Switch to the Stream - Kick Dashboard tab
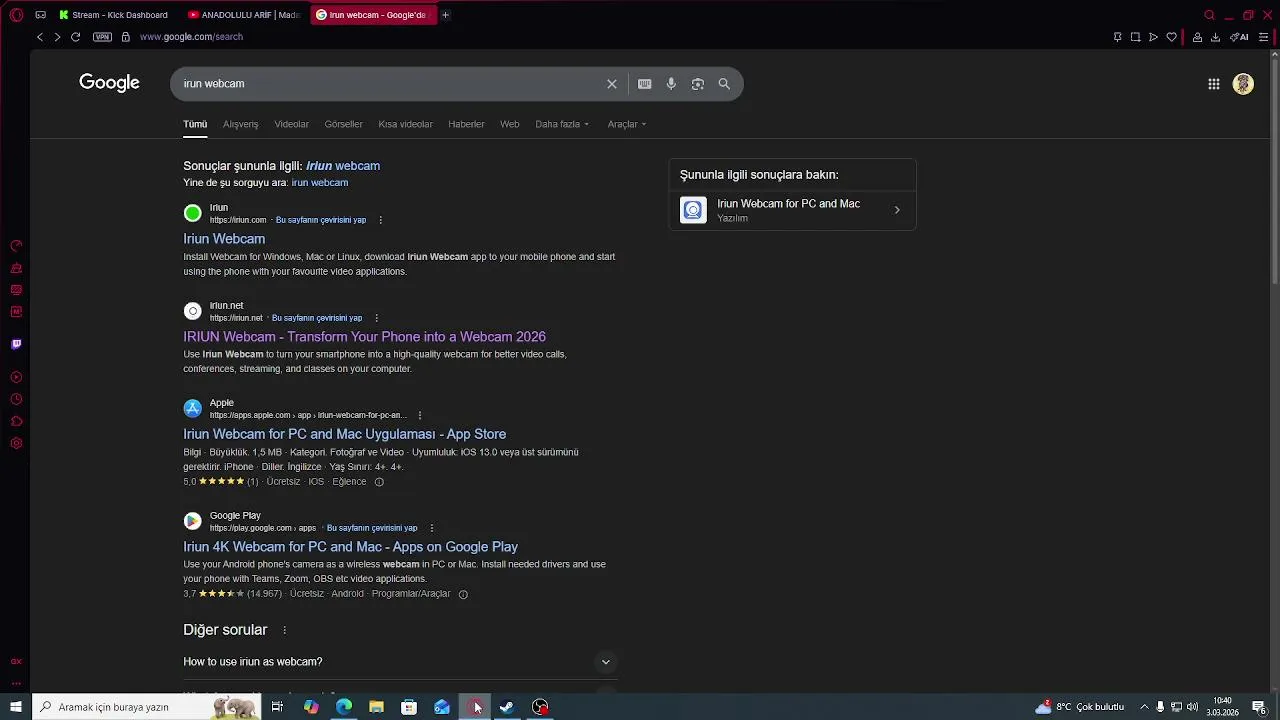The height and width of the screenshot is (720, 1280). tap(113, 15)
